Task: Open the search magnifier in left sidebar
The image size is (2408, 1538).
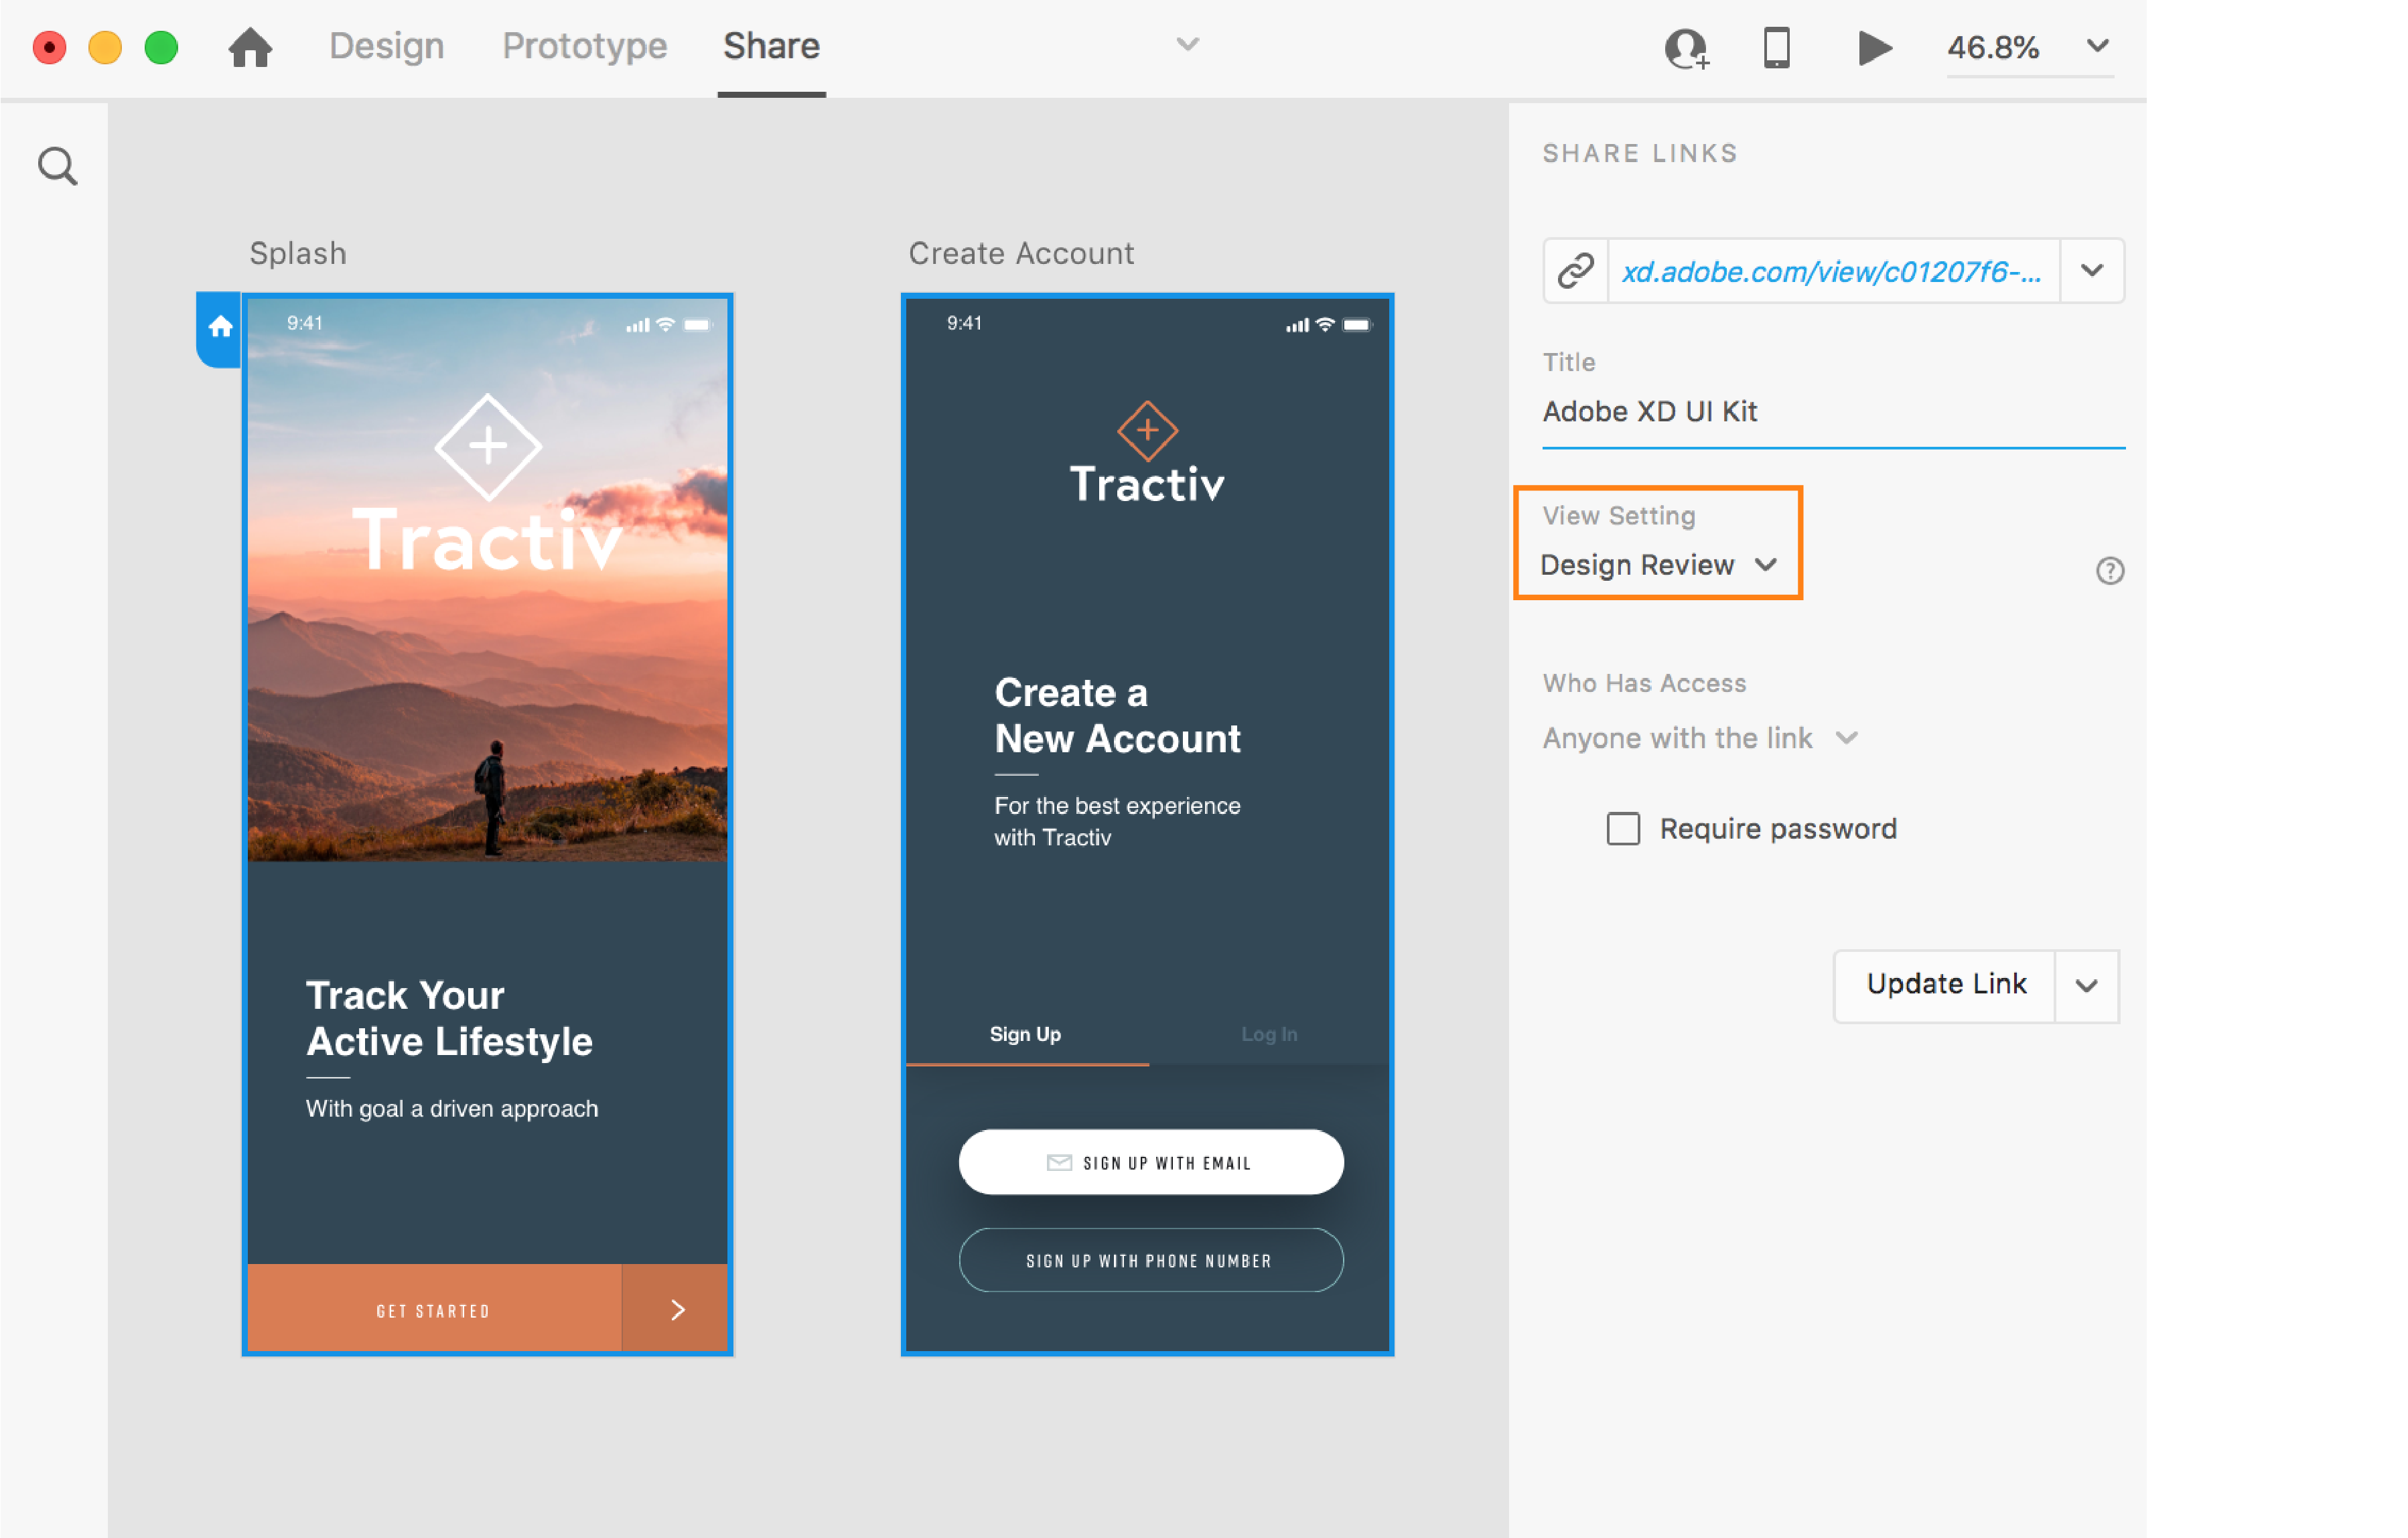Action: [x=57, y=166]
